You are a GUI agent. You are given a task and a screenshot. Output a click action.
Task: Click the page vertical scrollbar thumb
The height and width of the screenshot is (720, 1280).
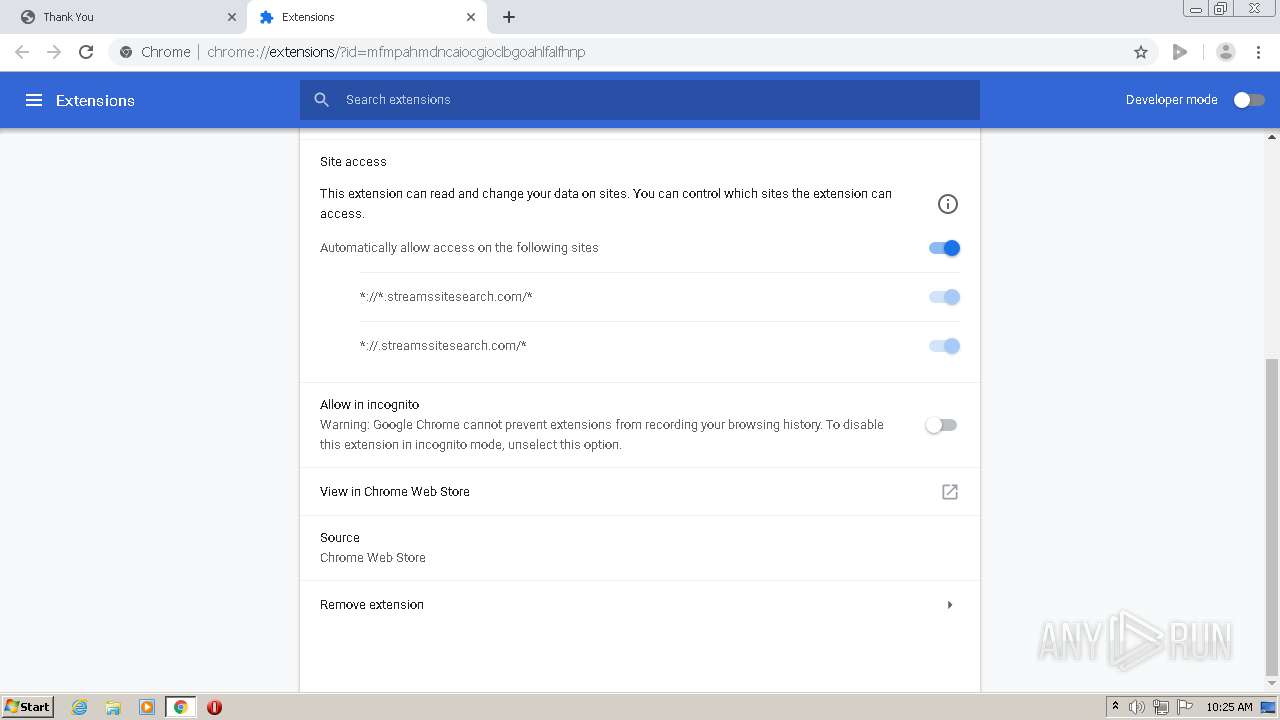1272,517
